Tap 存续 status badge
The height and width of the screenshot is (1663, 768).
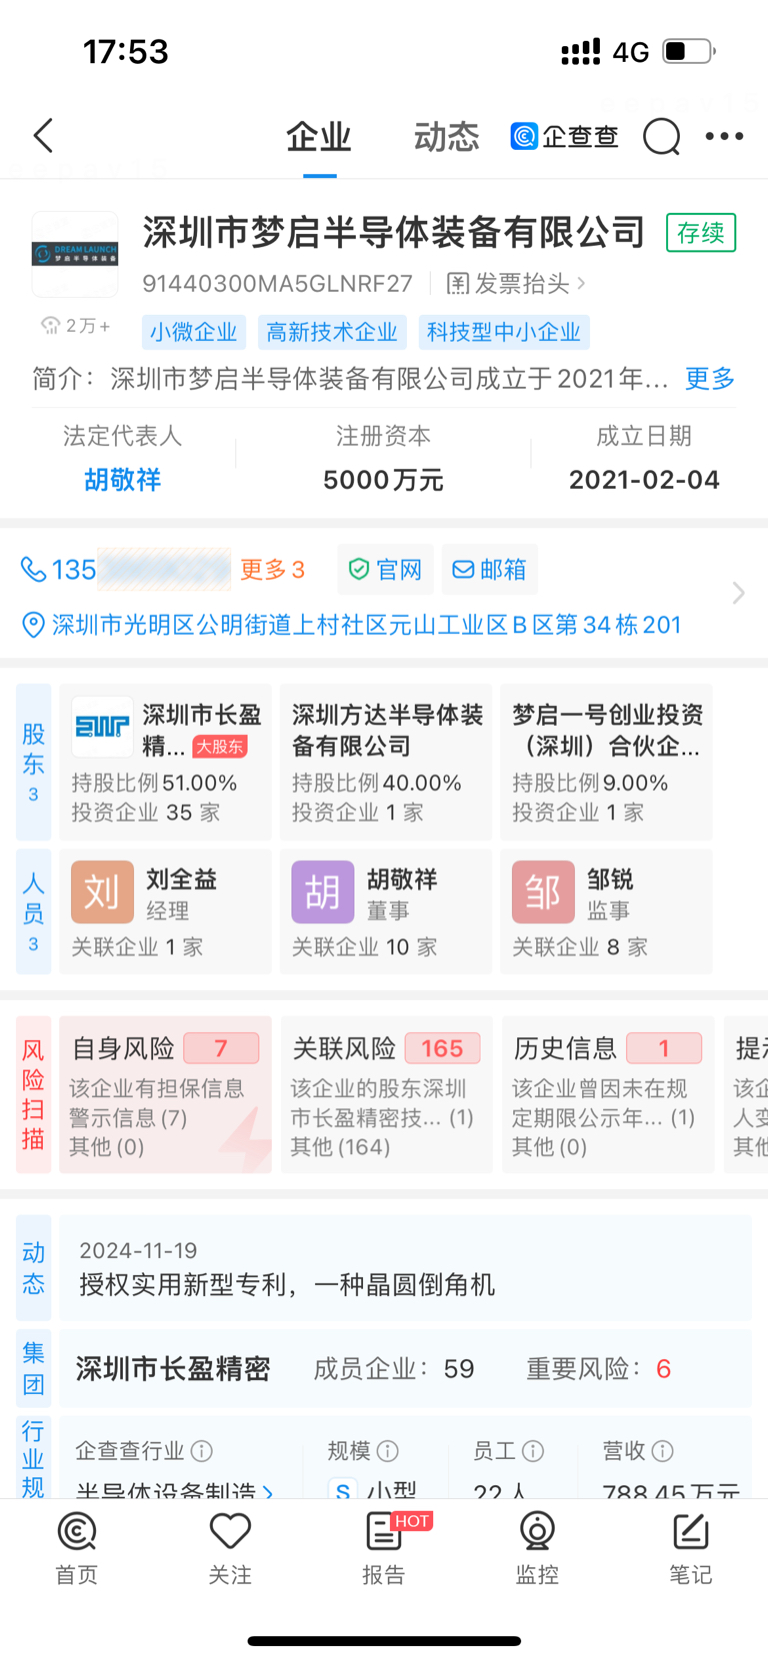(701, 233)
